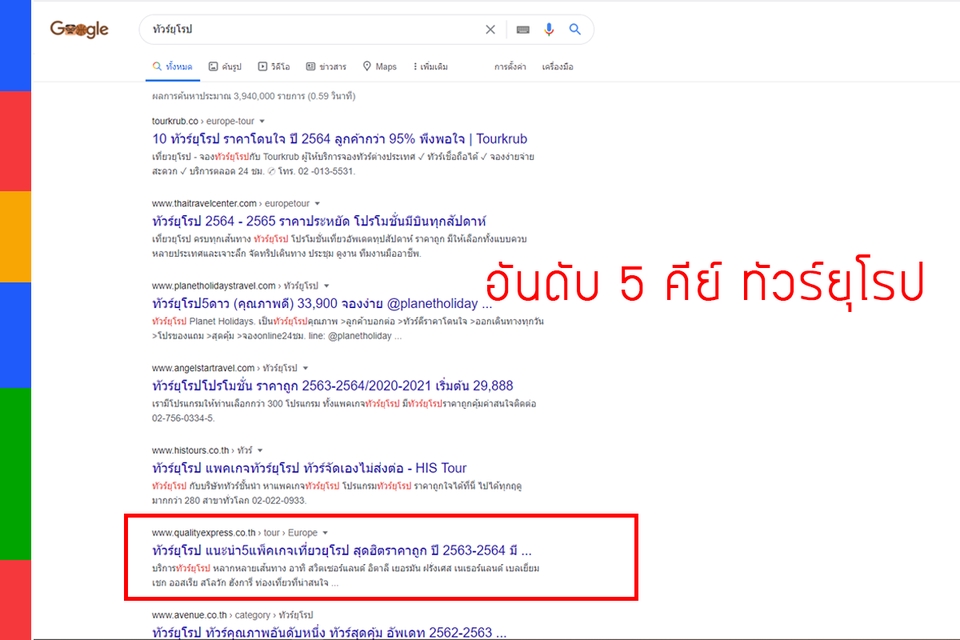
Task: Click the www.thaitravelcenter.com URL breadcrumb
Action: [231, 203]
